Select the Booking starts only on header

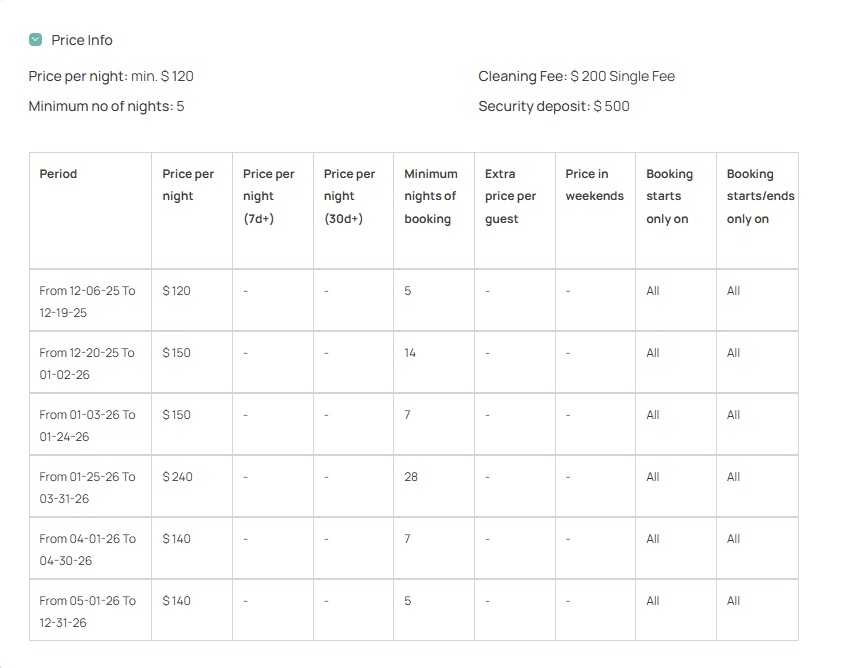(669, 196)
